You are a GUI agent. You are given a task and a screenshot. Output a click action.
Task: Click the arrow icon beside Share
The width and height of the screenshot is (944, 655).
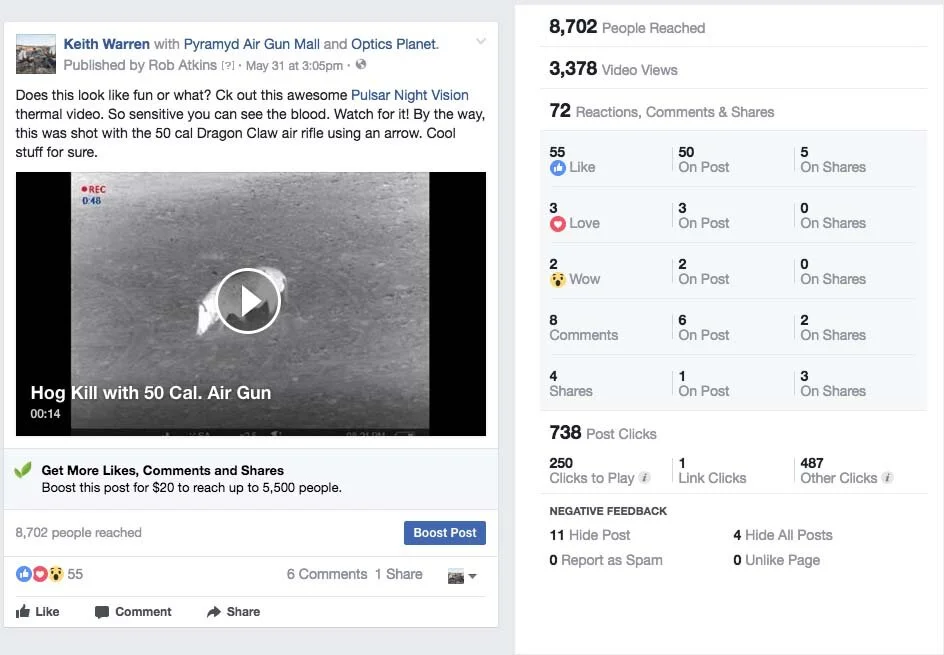(x=214, y=612)
